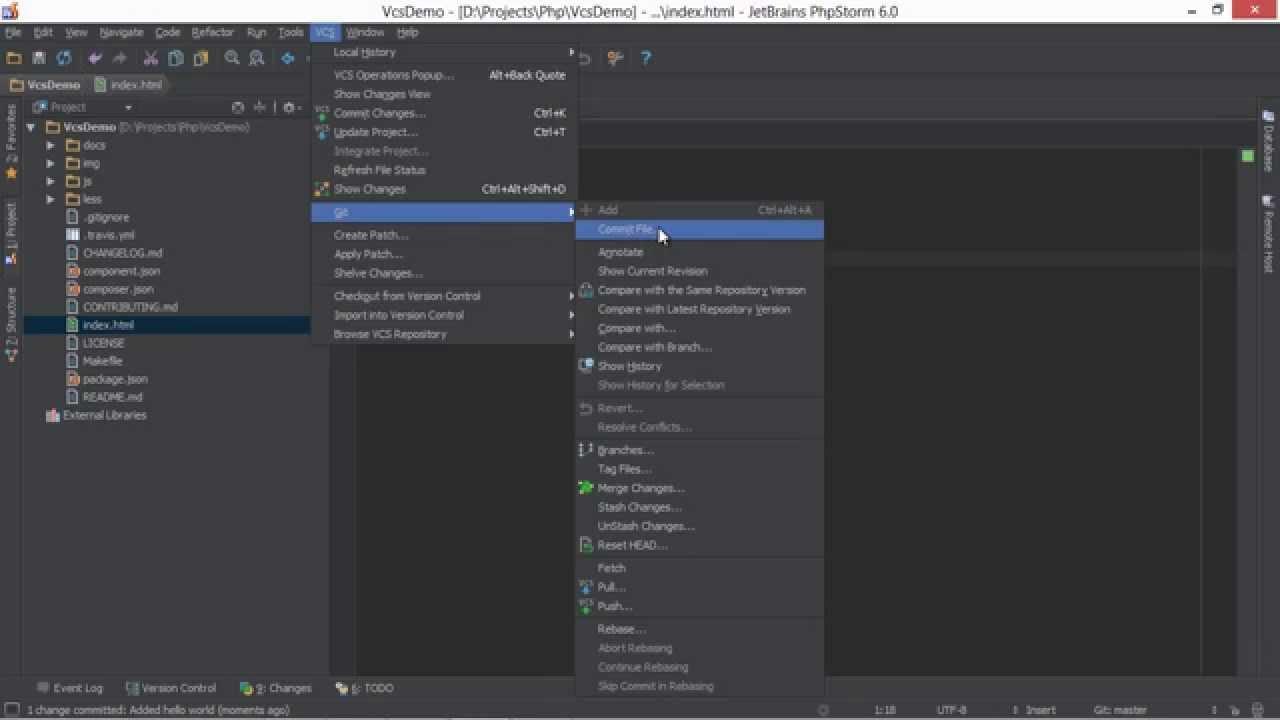Open the Remote Host side tool window
1280x720 pixels.
click(x=1268, y=235)
